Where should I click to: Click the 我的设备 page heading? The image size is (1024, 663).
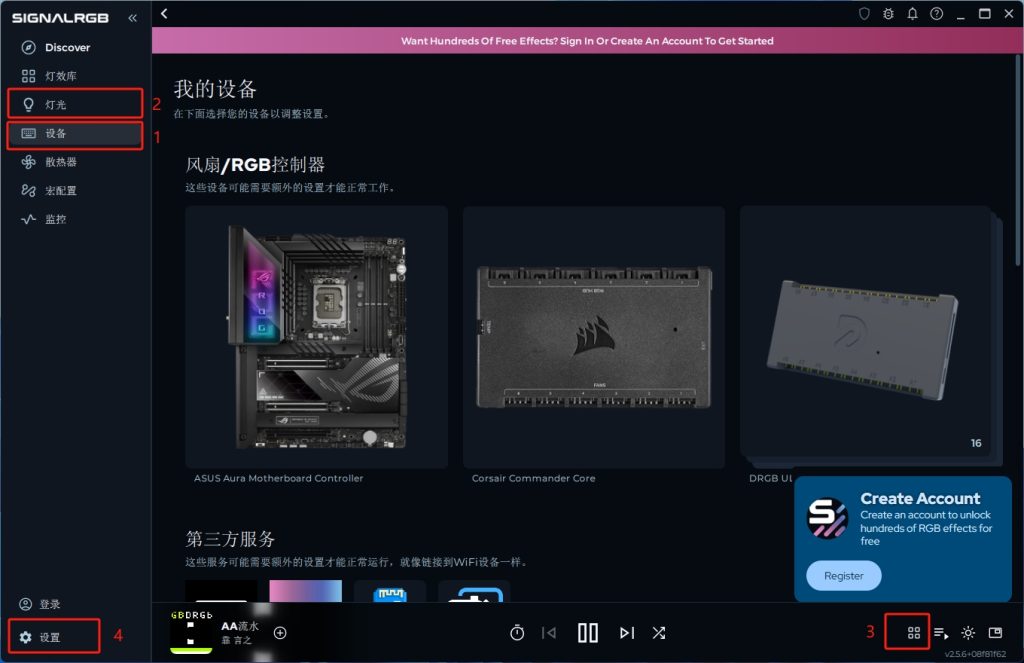215,89
